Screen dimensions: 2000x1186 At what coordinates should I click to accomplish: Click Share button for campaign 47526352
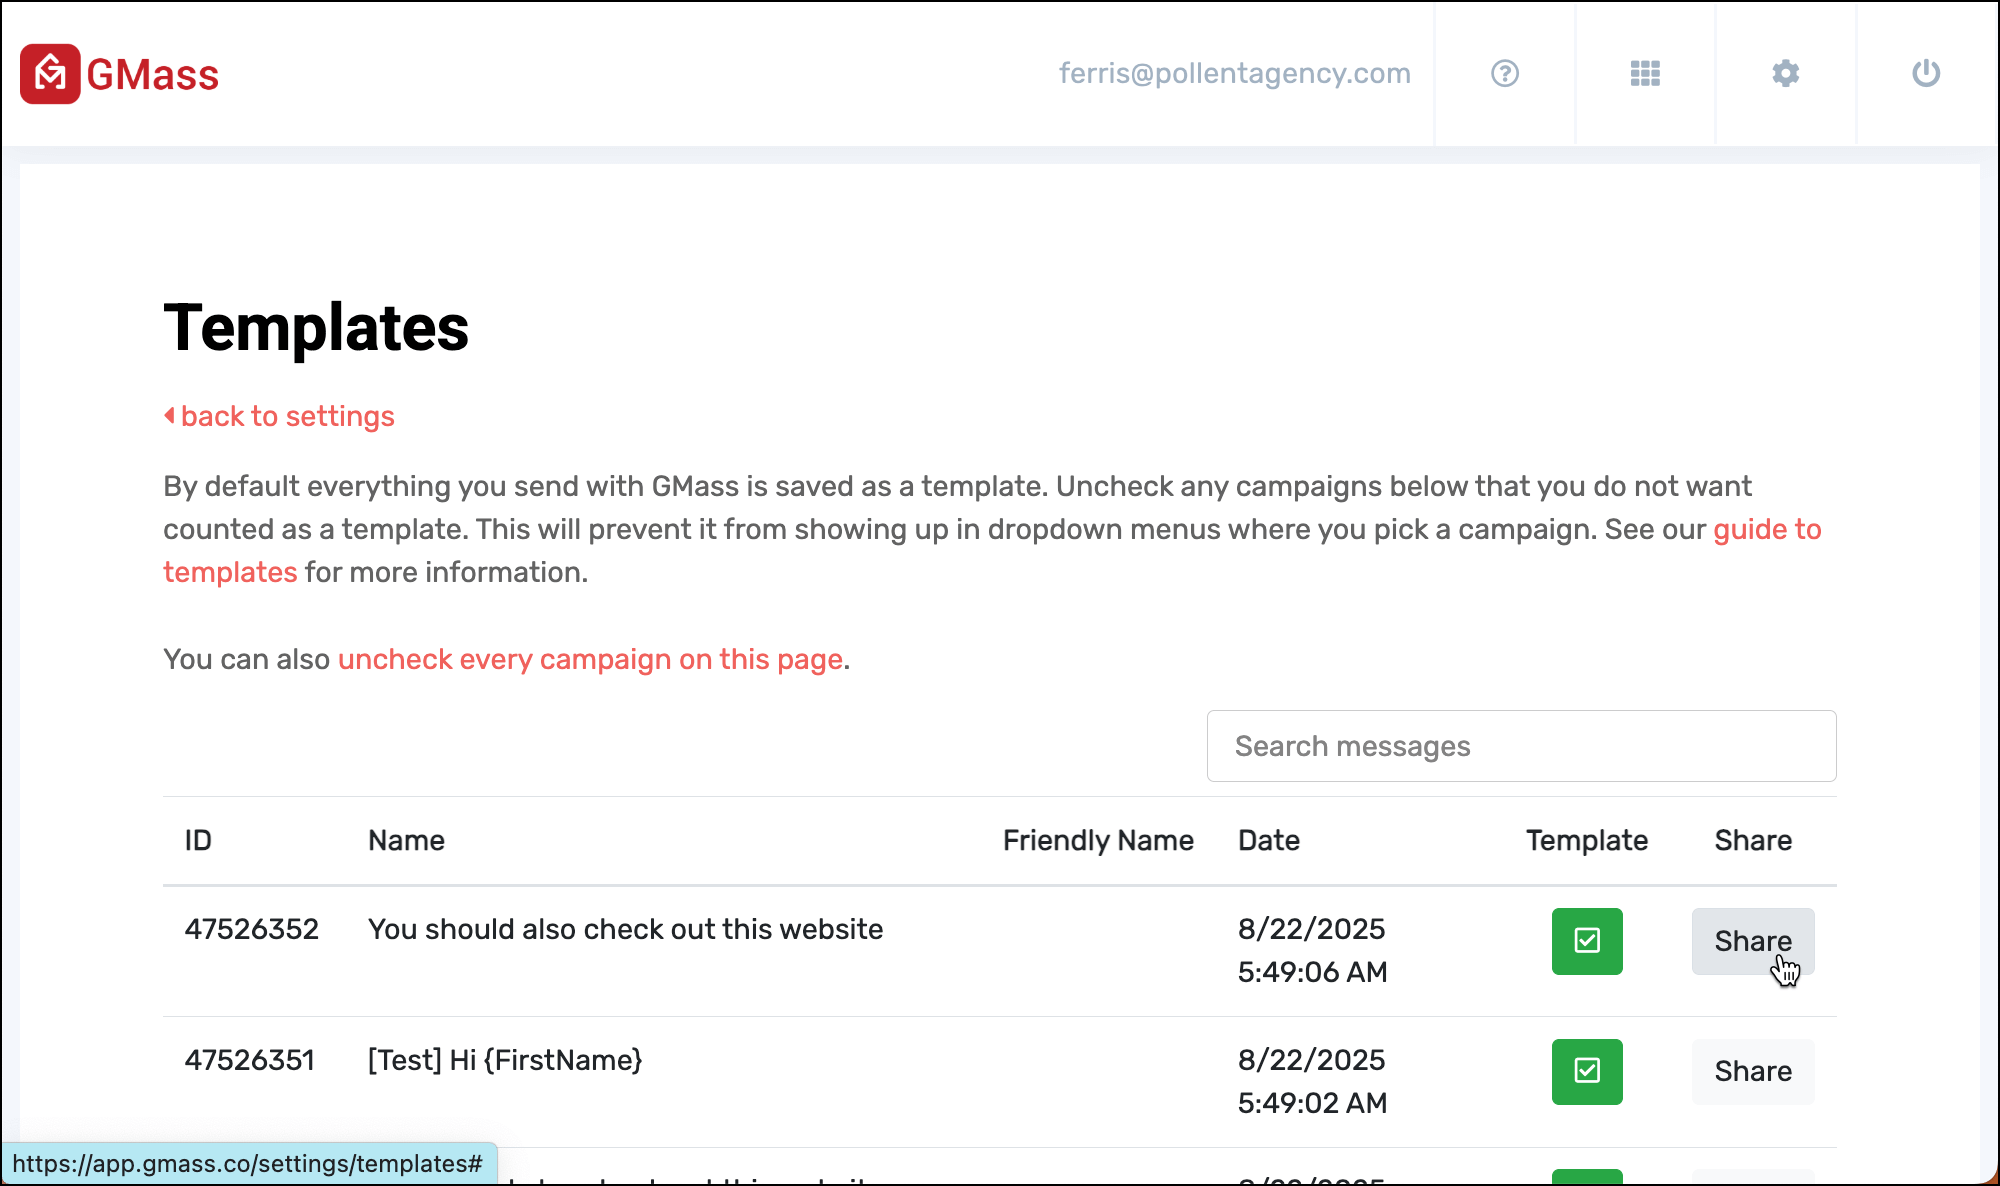coord(1752,941)
